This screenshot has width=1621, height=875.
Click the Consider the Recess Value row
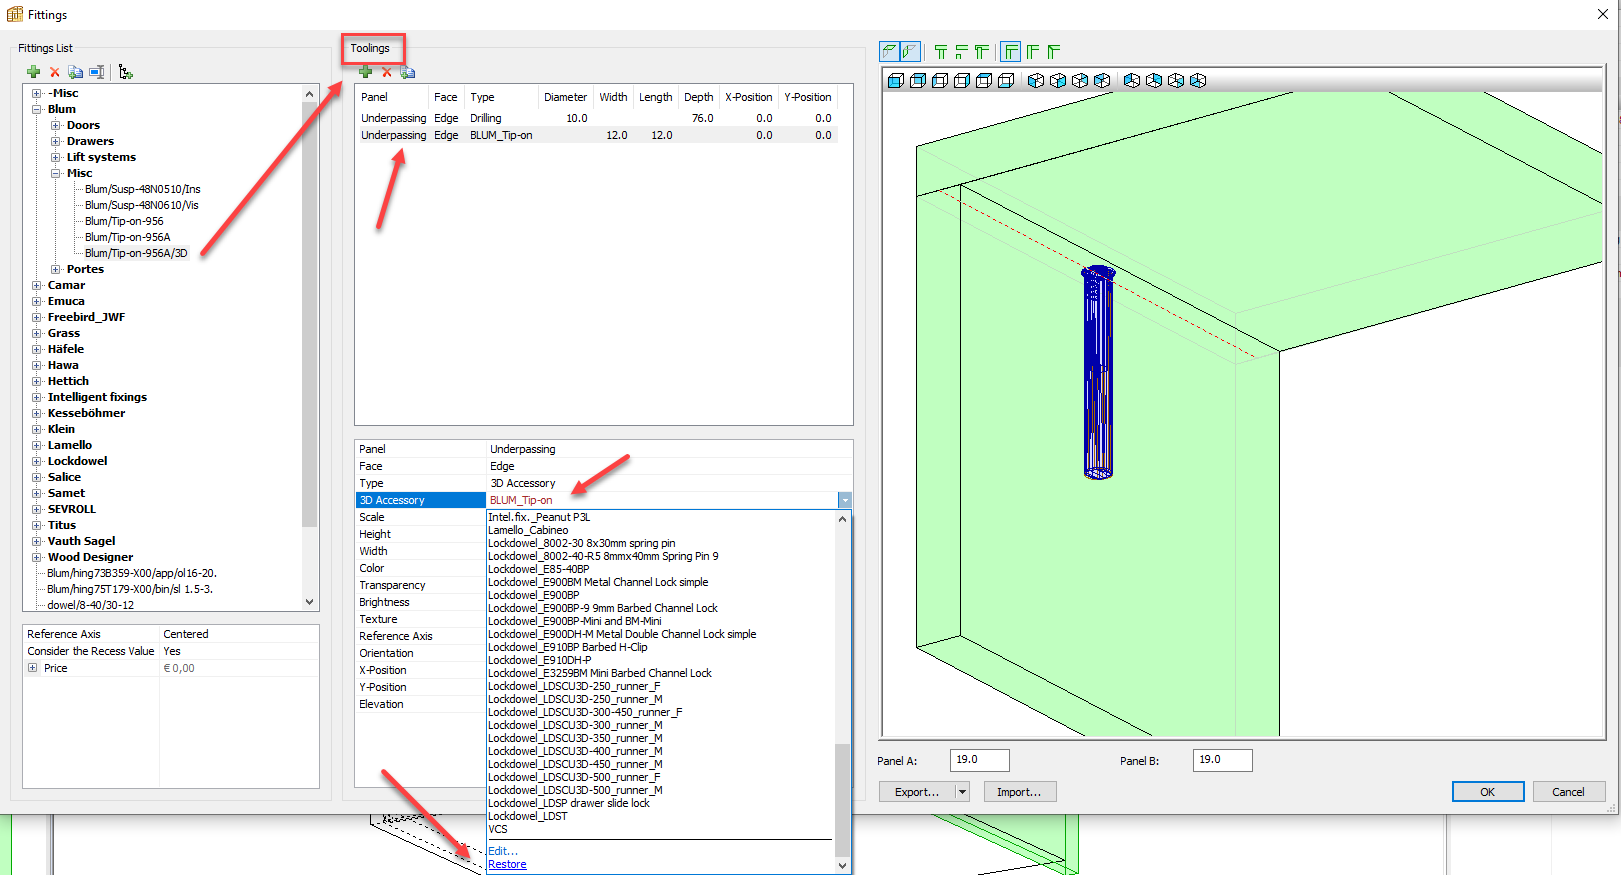(171, 651)
